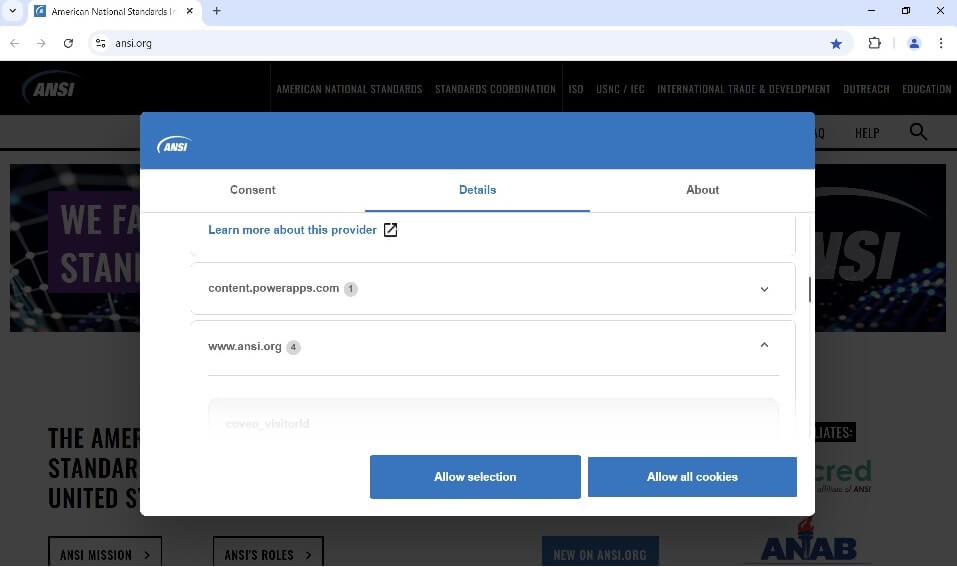Click Allow all cookies button
Viewport: 957px width, 567px height.
tap(692, 477)
